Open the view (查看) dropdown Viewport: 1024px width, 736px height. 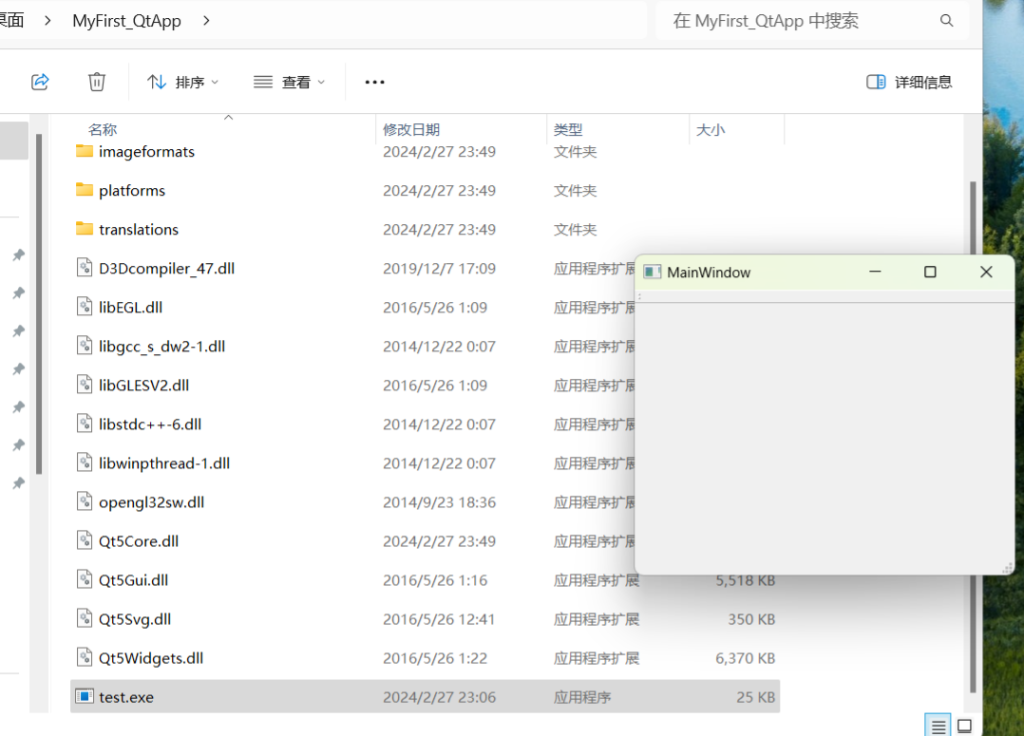pos(289,82)
